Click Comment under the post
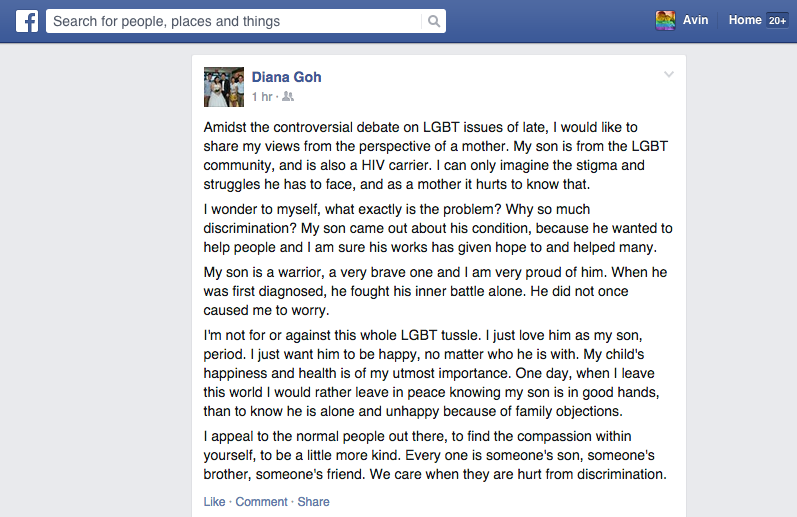 261,502
